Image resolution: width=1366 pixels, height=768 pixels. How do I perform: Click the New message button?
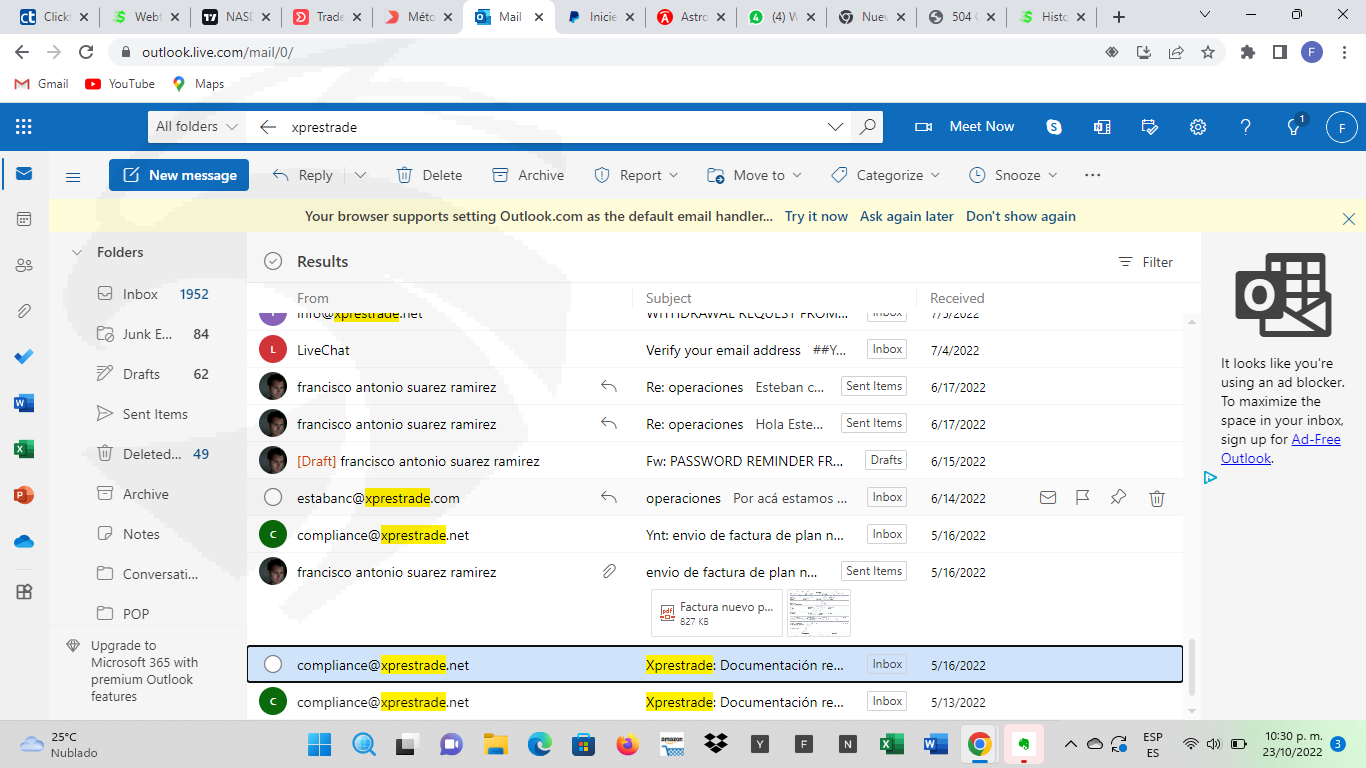(x=179, y=175)
